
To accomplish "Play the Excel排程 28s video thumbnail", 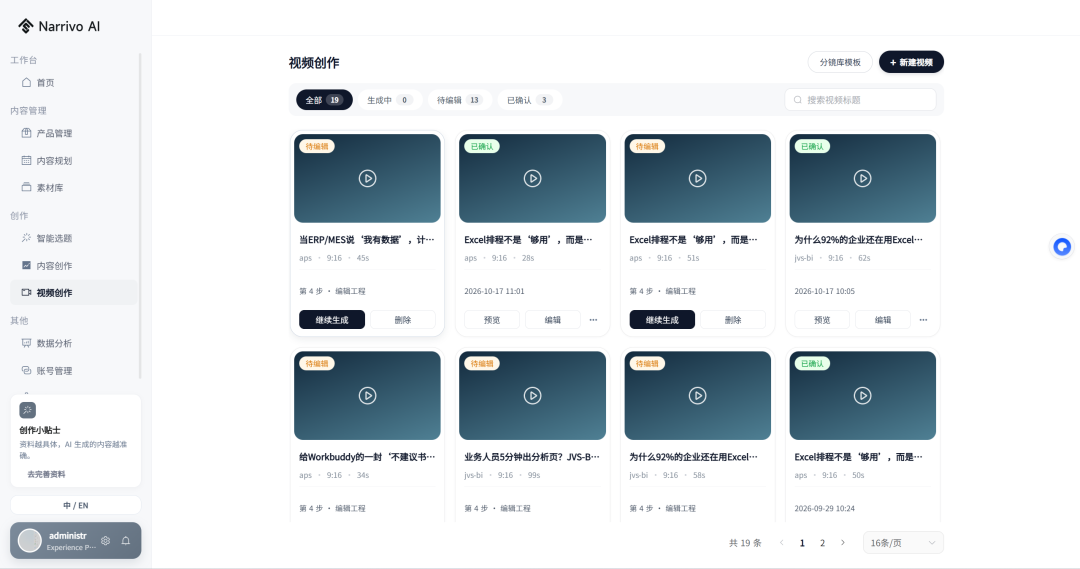I will tap(532, 178).
